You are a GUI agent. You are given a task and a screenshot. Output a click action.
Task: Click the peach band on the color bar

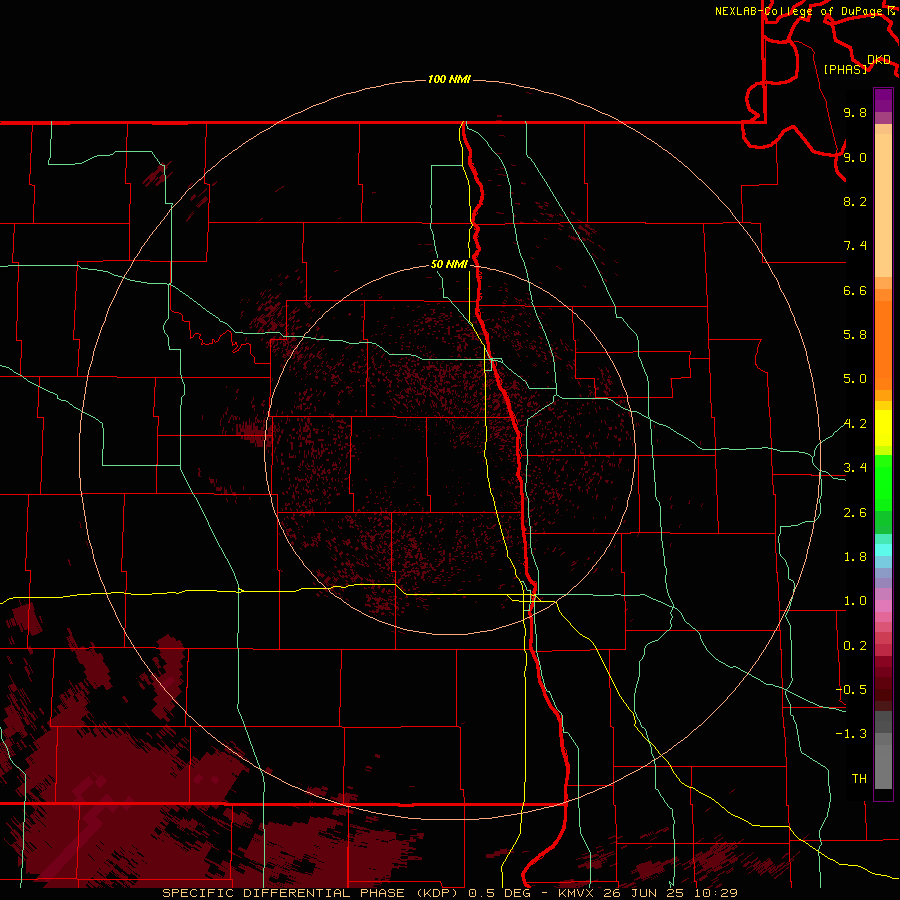coord(883,207)
